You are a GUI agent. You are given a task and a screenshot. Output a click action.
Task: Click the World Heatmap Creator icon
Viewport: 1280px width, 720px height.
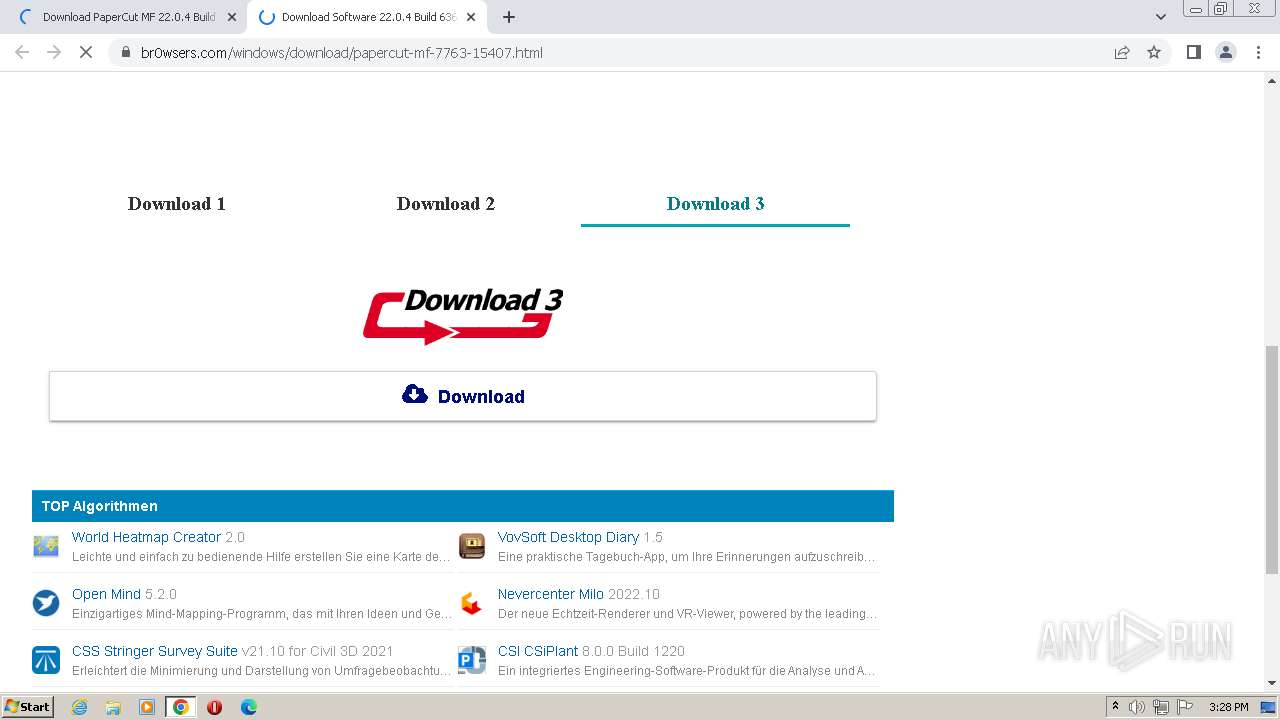click(46, 546)
